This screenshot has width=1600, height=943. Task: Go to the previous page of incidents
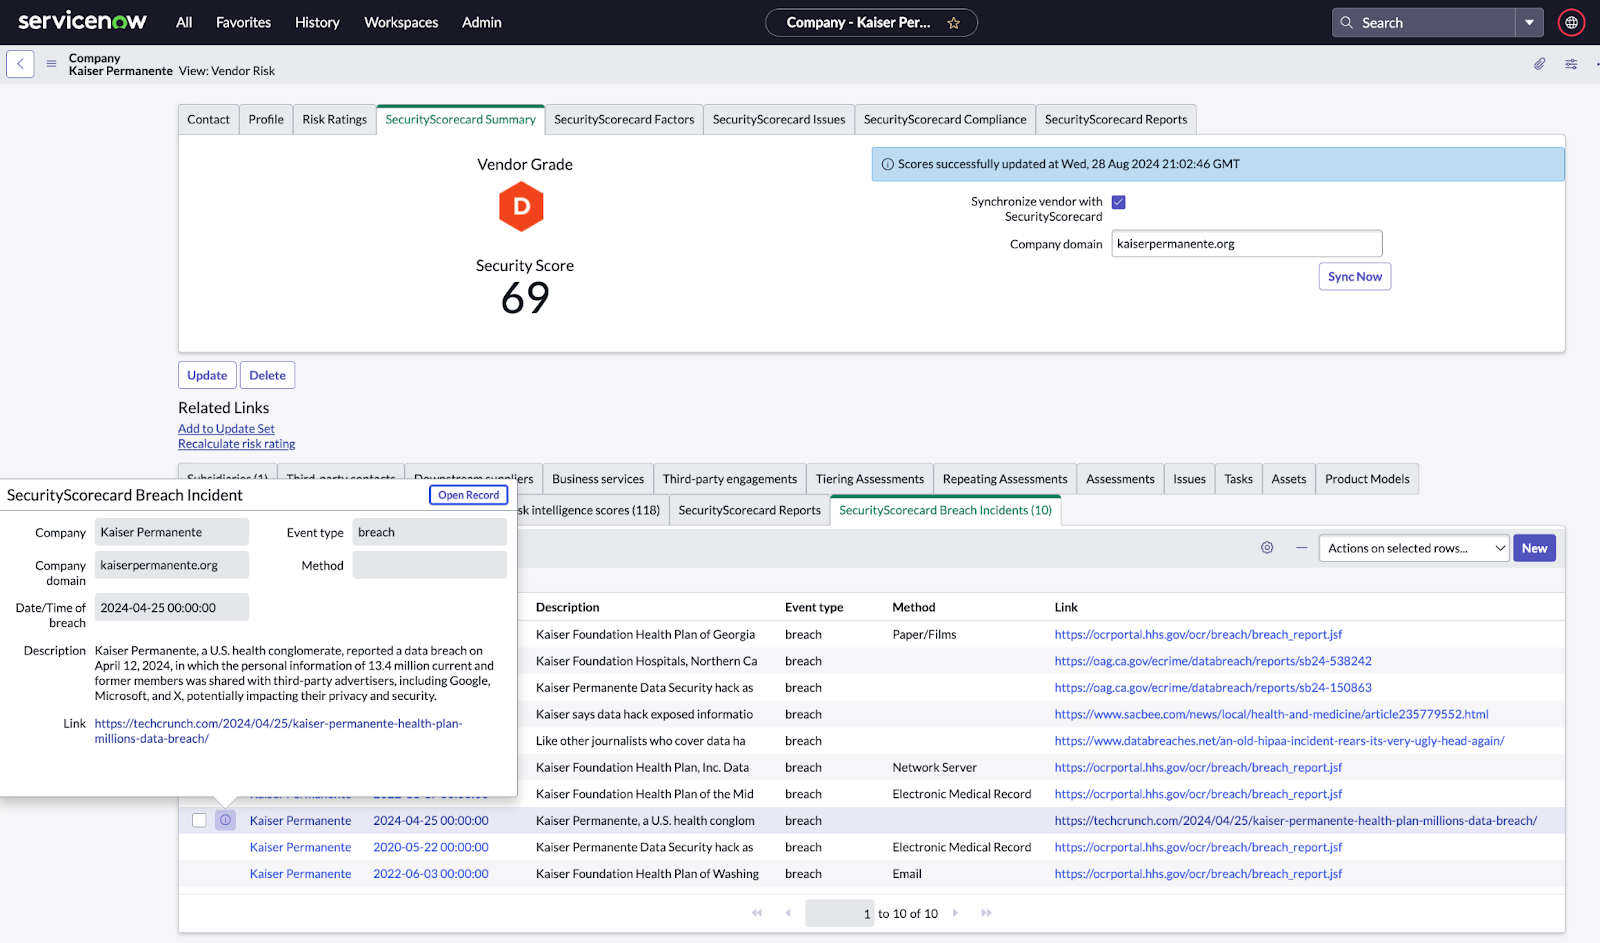click(x=788, y=913)
